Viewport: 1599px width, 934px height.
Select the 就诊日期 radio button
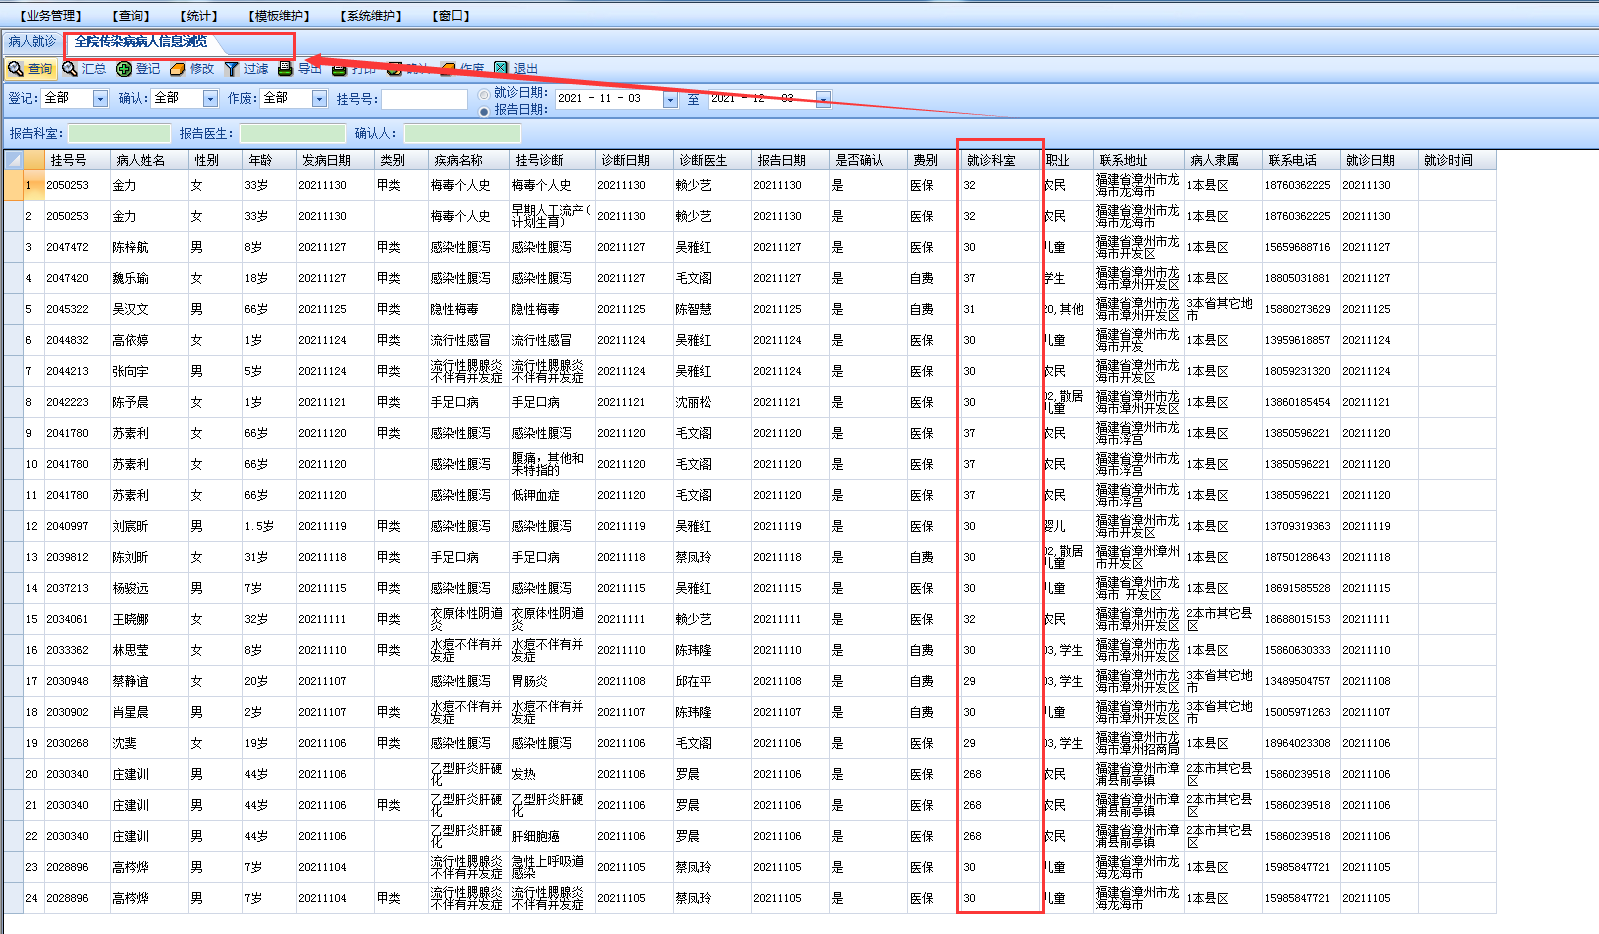tap(484, 94)
